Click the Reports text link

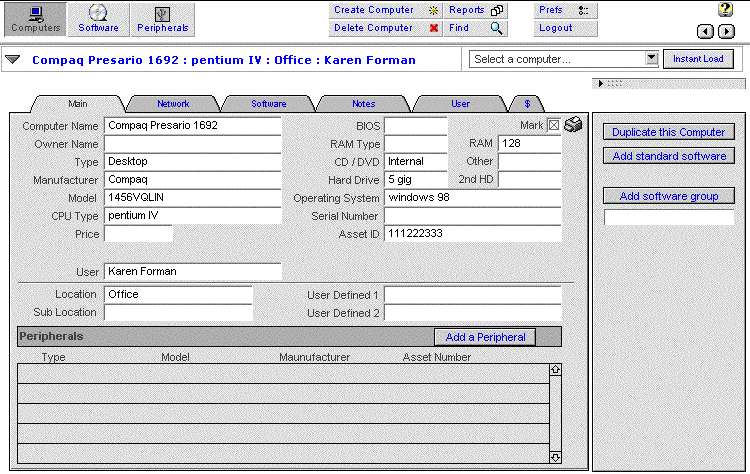[x=466, y=10]
